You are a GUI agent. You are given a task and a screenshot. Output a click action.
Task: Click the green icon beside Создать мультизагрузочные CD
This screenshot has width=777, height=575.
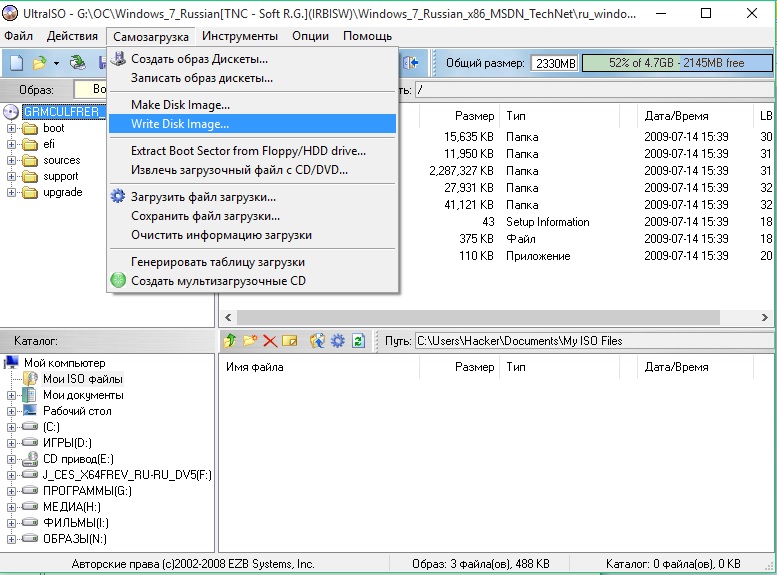click(x=118, y=281)
